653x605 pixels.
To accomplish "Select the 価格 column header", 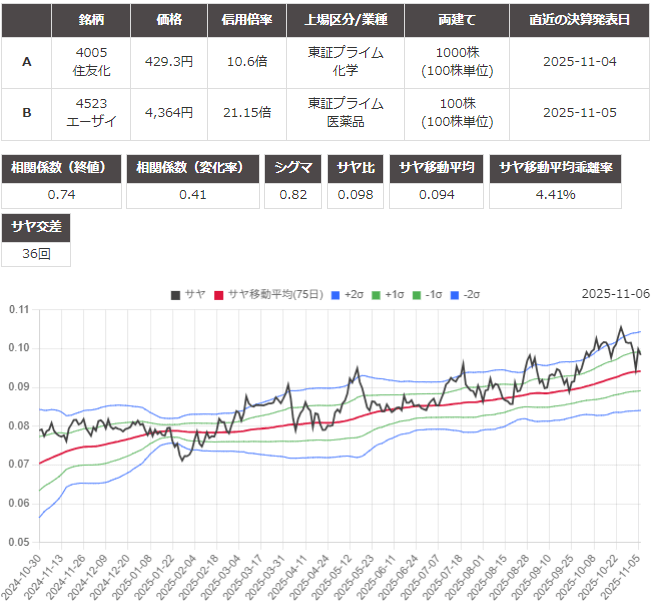I will click(169, 19).
